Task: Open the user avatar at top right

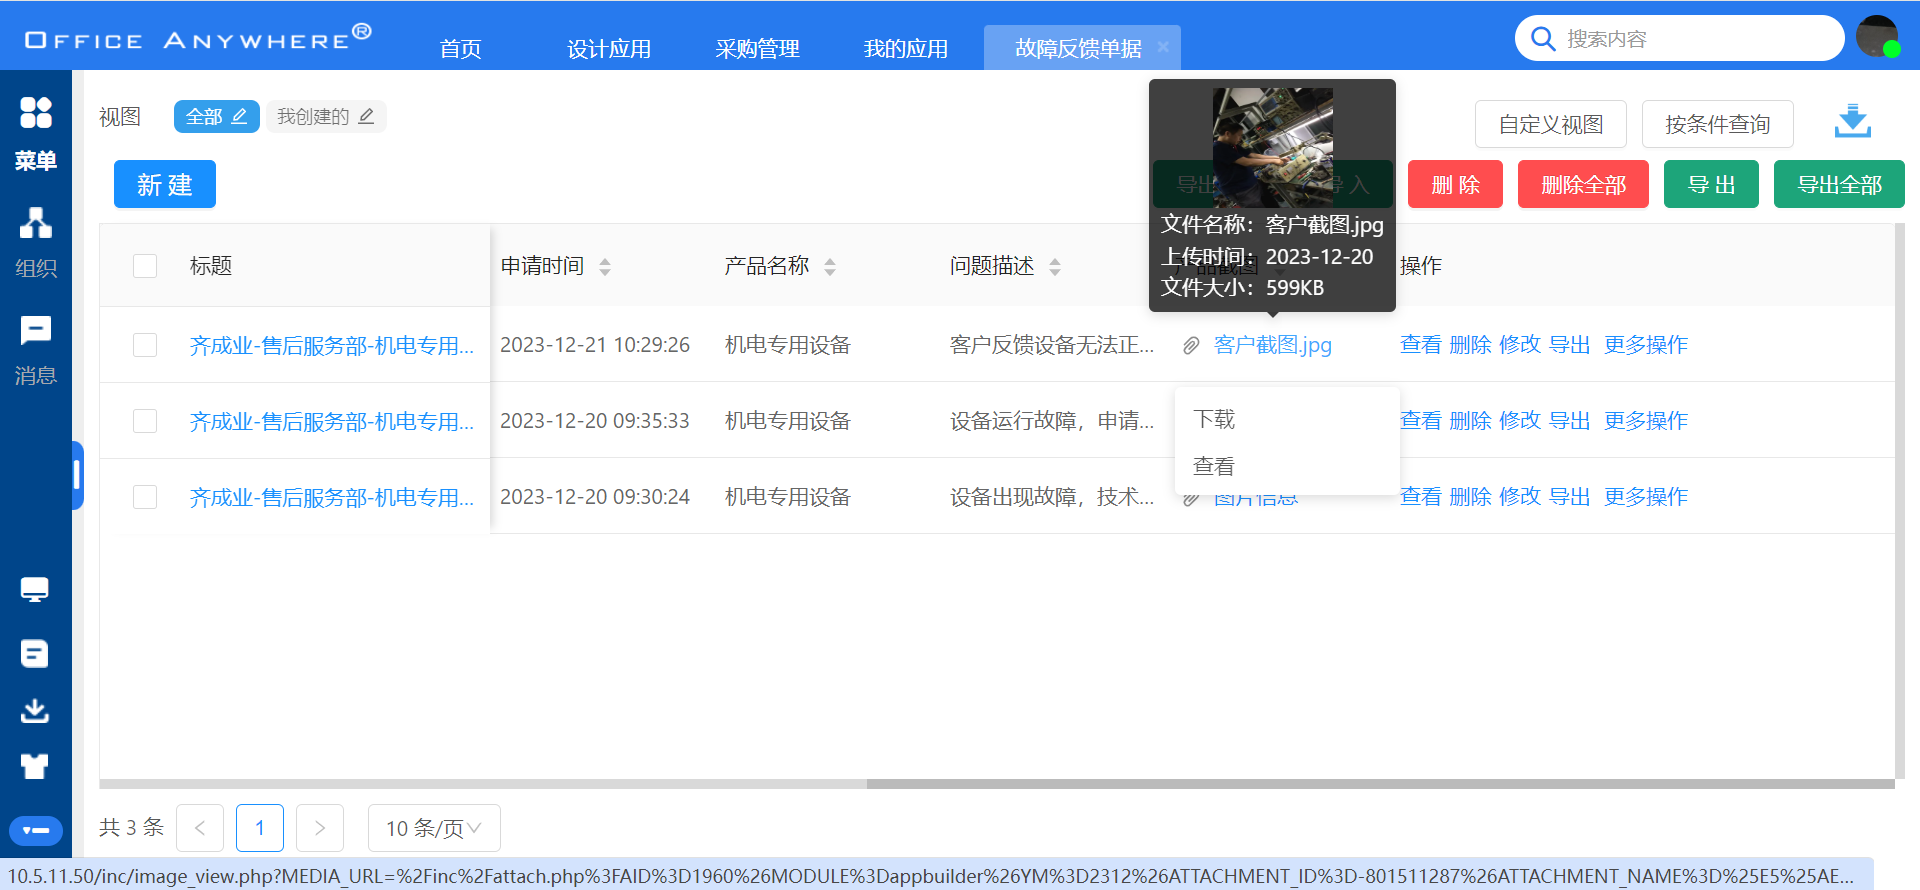Action: pos(1877,37)
